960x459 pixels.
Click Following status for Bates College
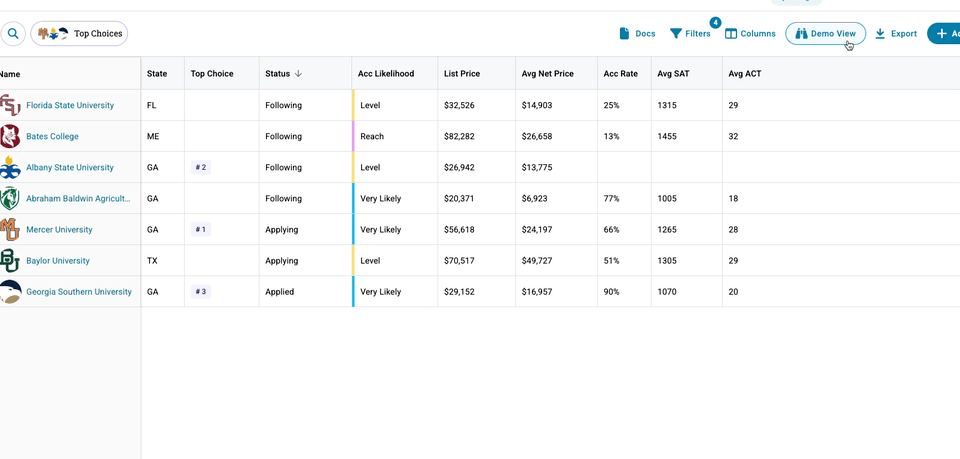tap(283, 136)
